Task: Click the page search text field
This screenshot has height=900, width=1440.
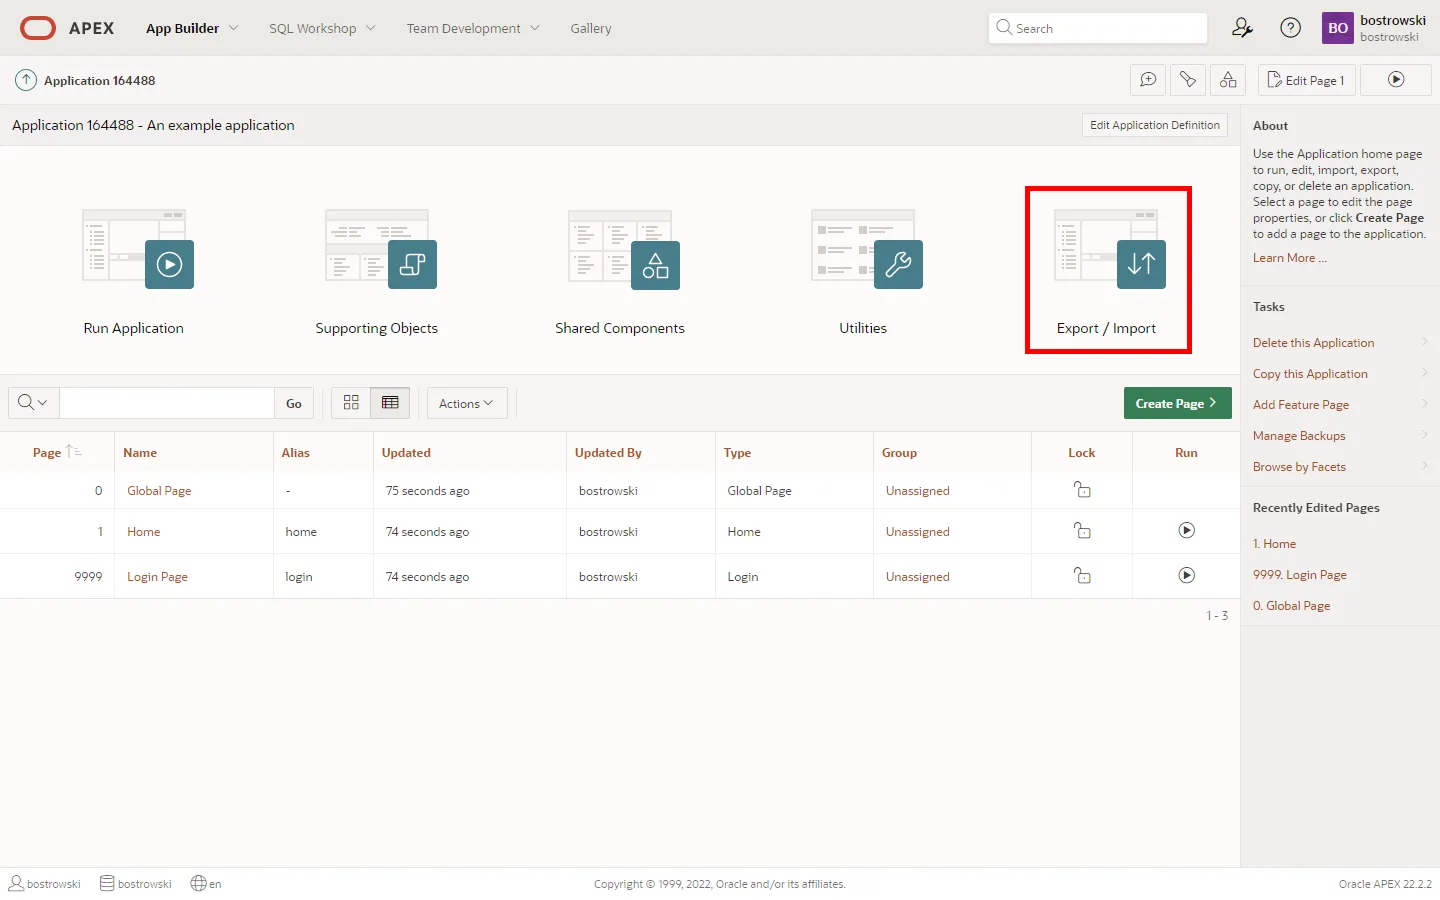Action: (167, 403)
